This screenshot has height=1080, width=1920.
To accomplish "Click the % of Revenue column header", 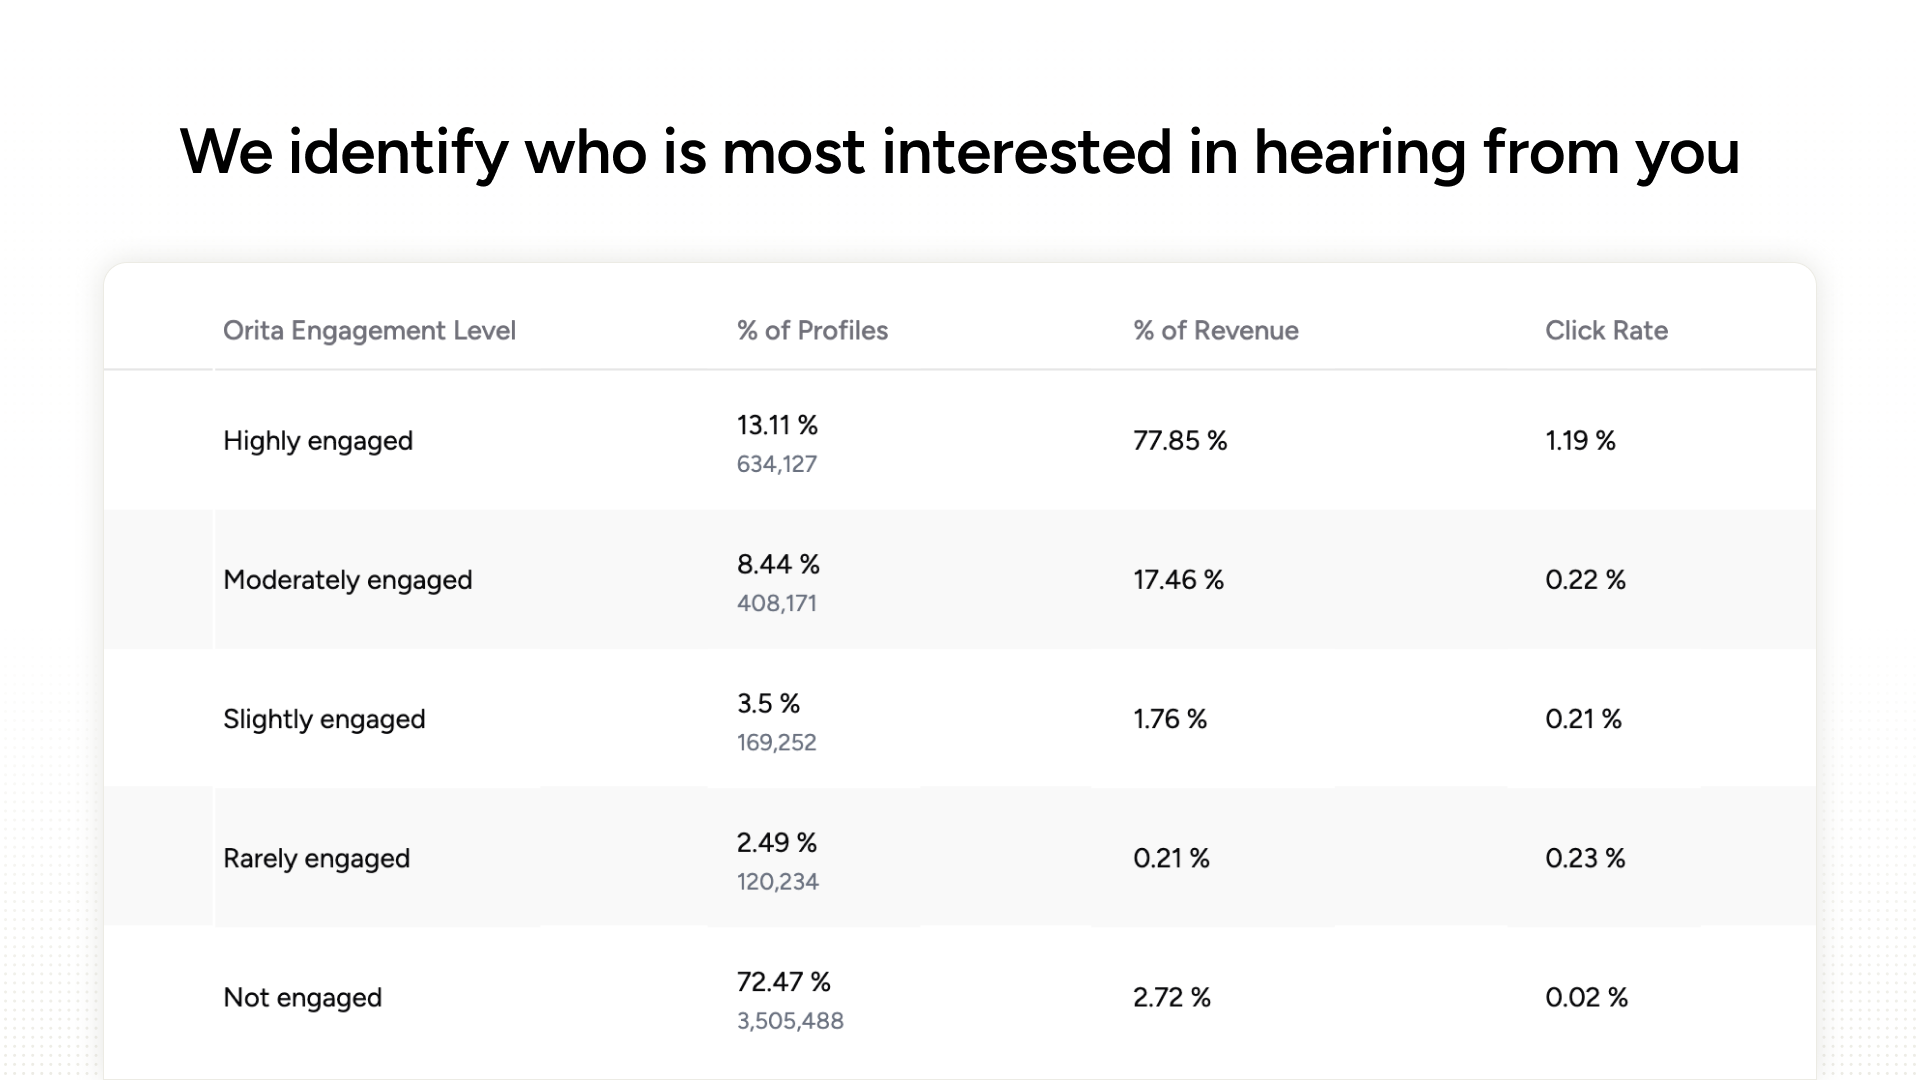I will (1215, 331).
